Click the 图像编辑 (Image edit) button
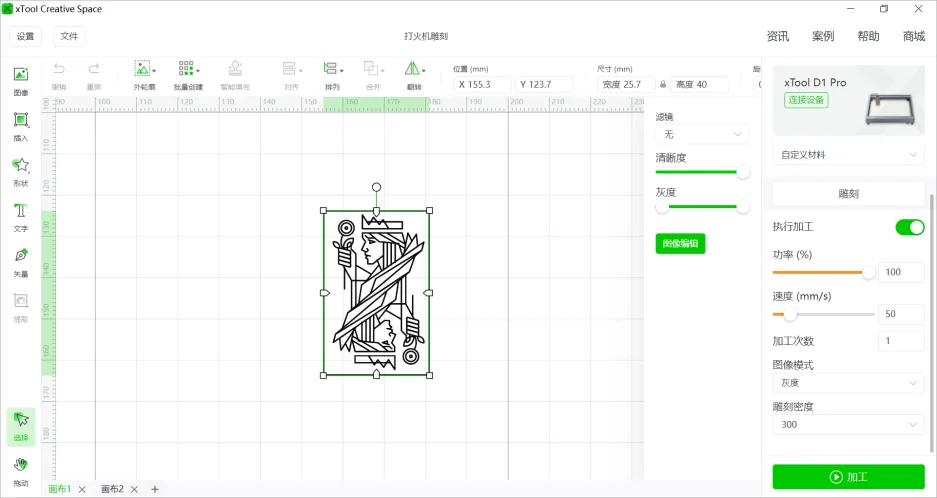Screen dimensions: 937x498 click(680, 243)
